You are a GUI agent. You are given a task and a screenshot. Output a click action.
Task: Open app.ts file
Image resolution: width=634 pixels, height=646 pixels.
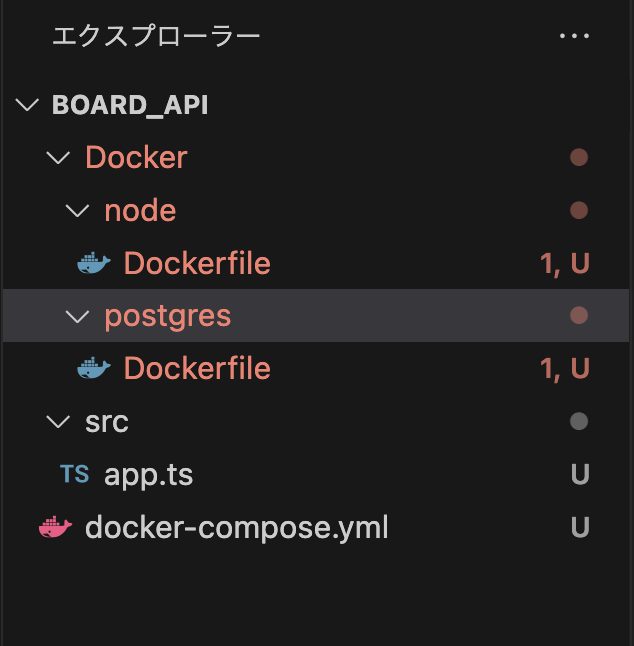(148, 475)
